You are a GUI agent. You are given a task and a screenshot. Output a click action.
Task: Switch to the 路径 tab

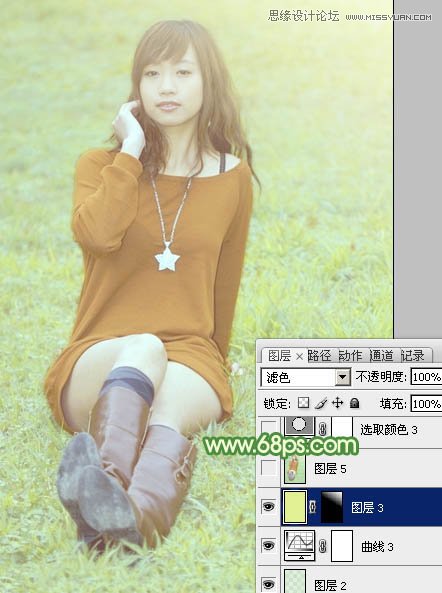point(319,356)
